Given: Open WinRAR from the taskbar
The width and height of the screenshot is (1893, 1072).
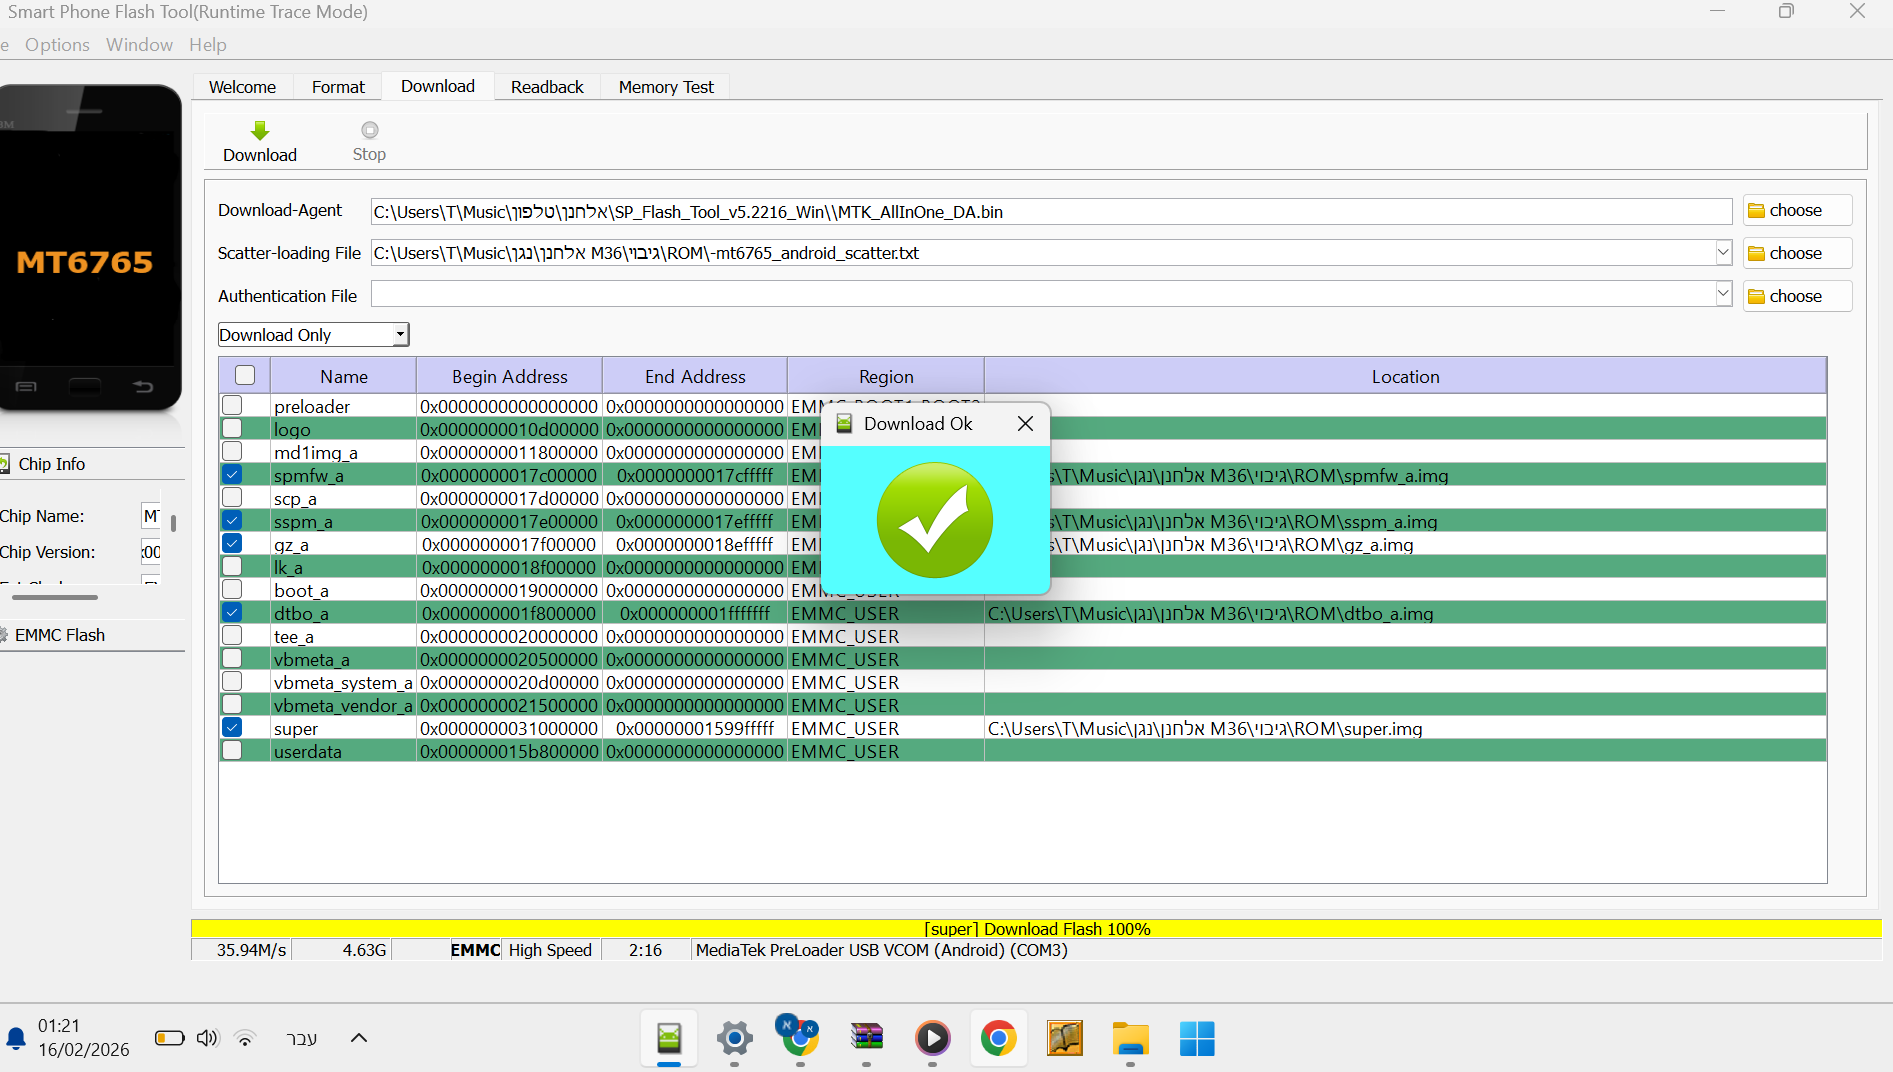Looking at the screenshot, I should coord(866,1039).
